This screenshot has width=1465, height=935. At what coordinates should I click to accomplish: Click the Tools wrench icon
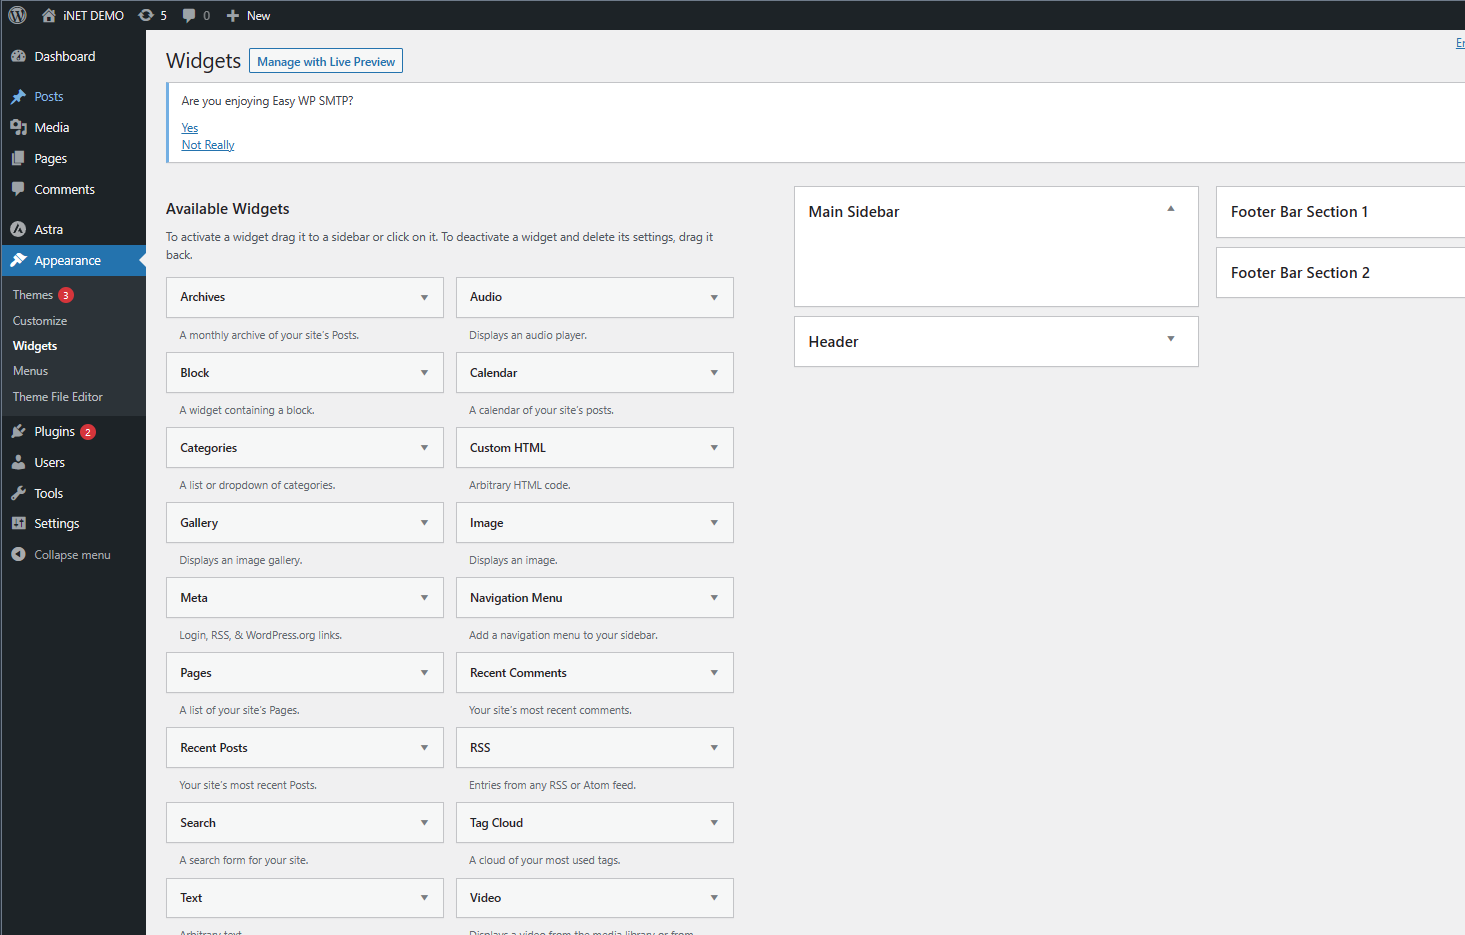(x=18, y=493)
